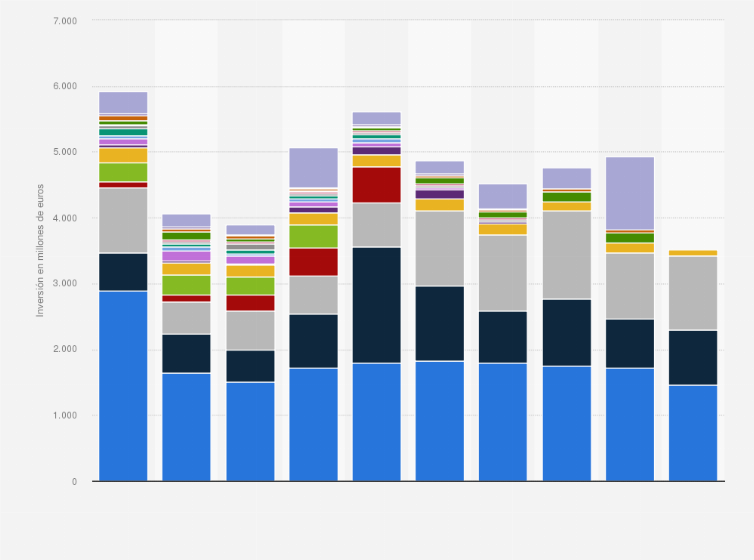754x560 pixels.
Task: Click the blue segment of the third bar
Action: click(250, 431)
